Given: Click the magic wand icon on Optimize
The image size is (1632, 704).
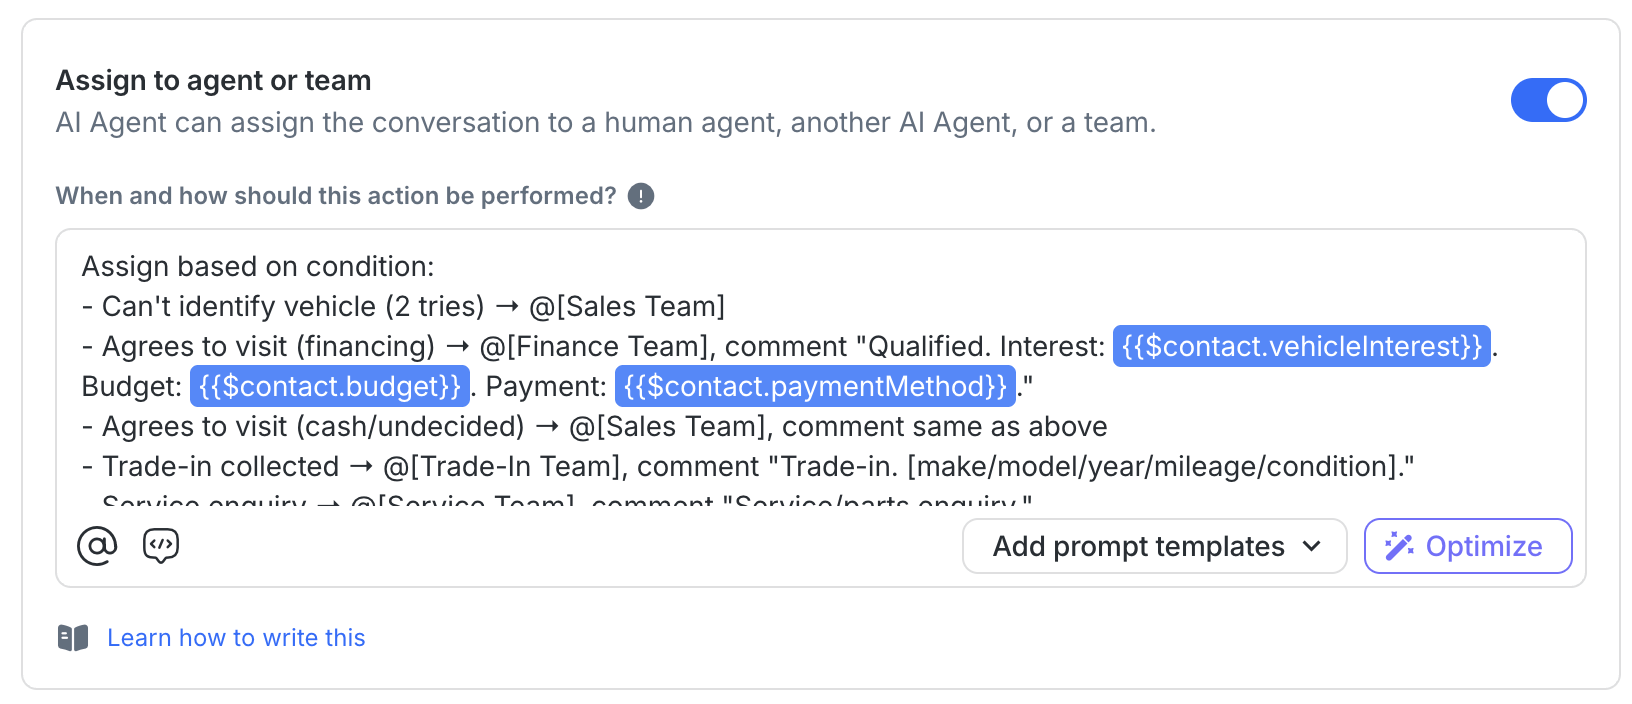Looking at the screenshot, I should tap(1398, 546).
